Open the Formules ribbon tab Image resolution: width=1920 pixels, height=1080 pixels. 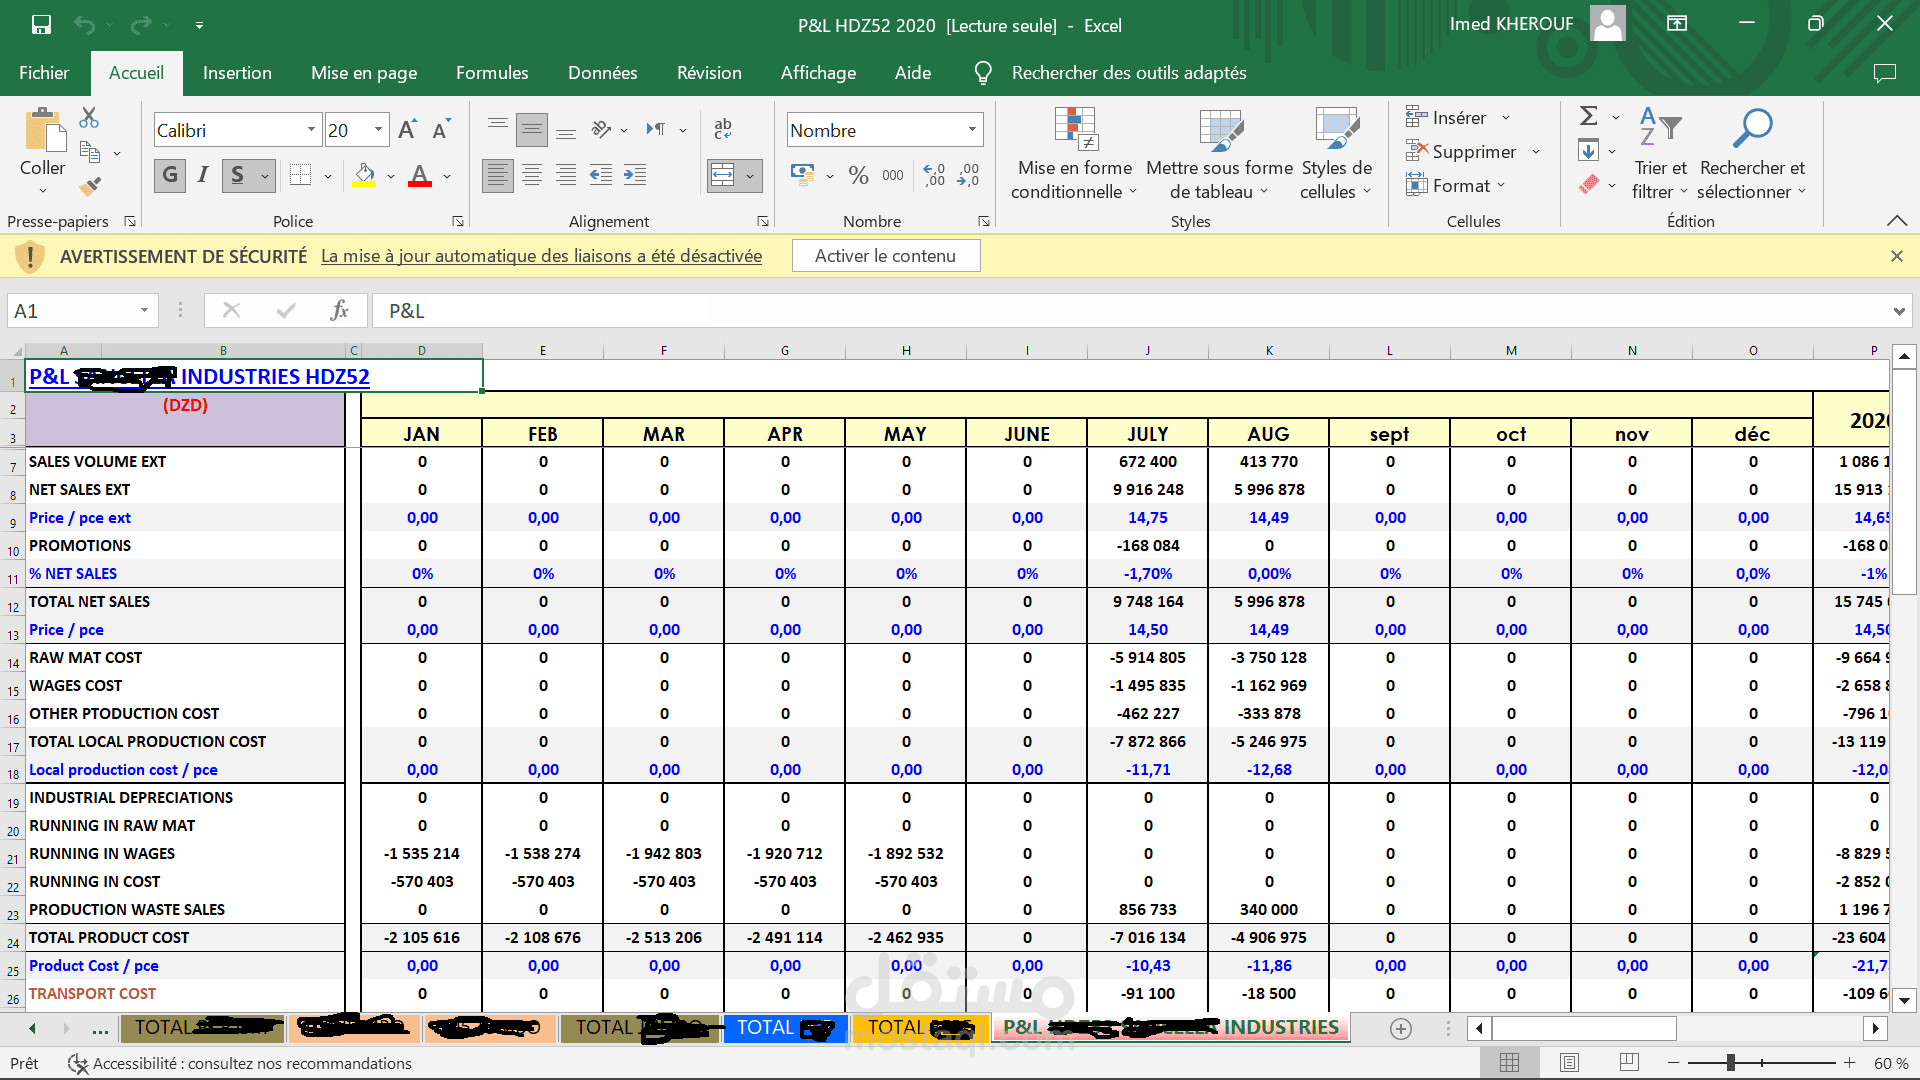point(492,73)
